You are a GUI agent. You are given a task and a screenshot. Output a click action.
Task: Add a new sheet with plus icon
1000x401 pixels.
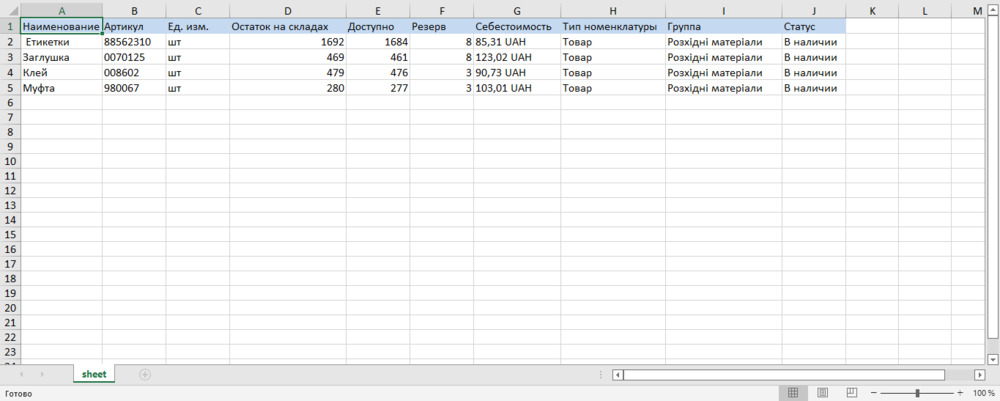point(145,374)
